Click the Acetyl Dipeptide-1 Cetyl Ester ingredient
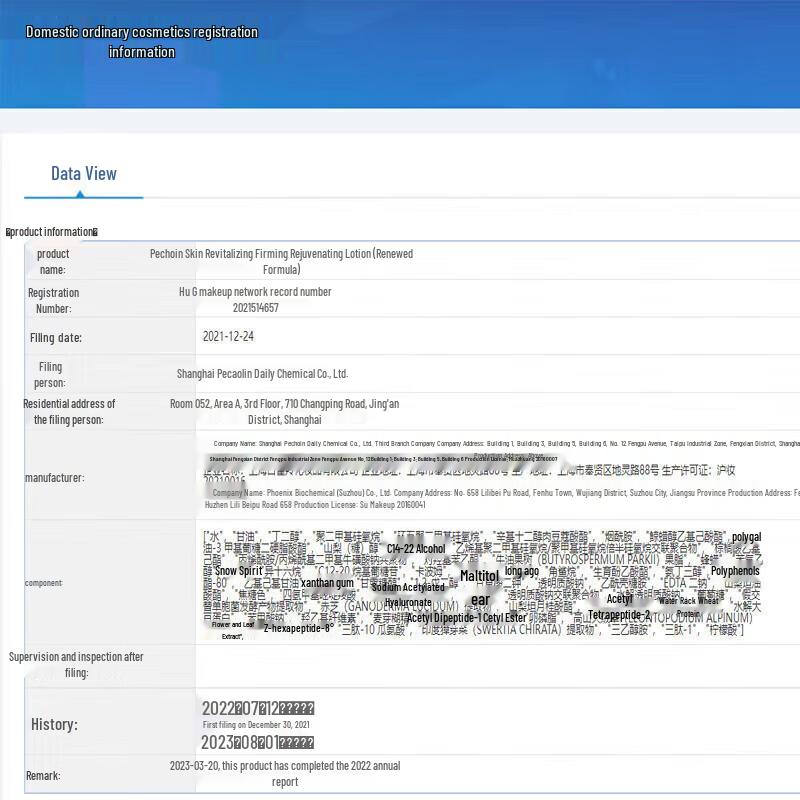800x800 pixels. click(465, 618)
